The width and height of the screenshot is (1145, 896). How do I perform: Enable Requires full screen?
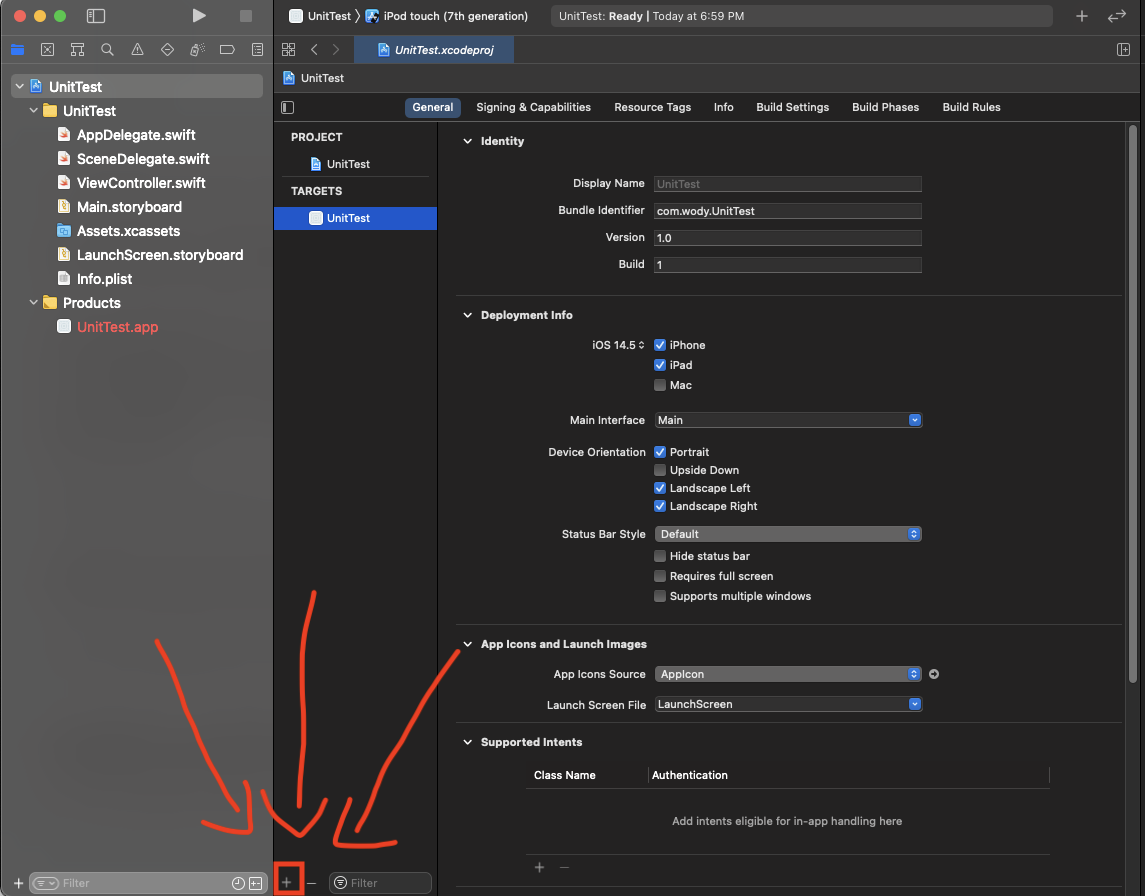pyautogui.click(x=660, y=576)
